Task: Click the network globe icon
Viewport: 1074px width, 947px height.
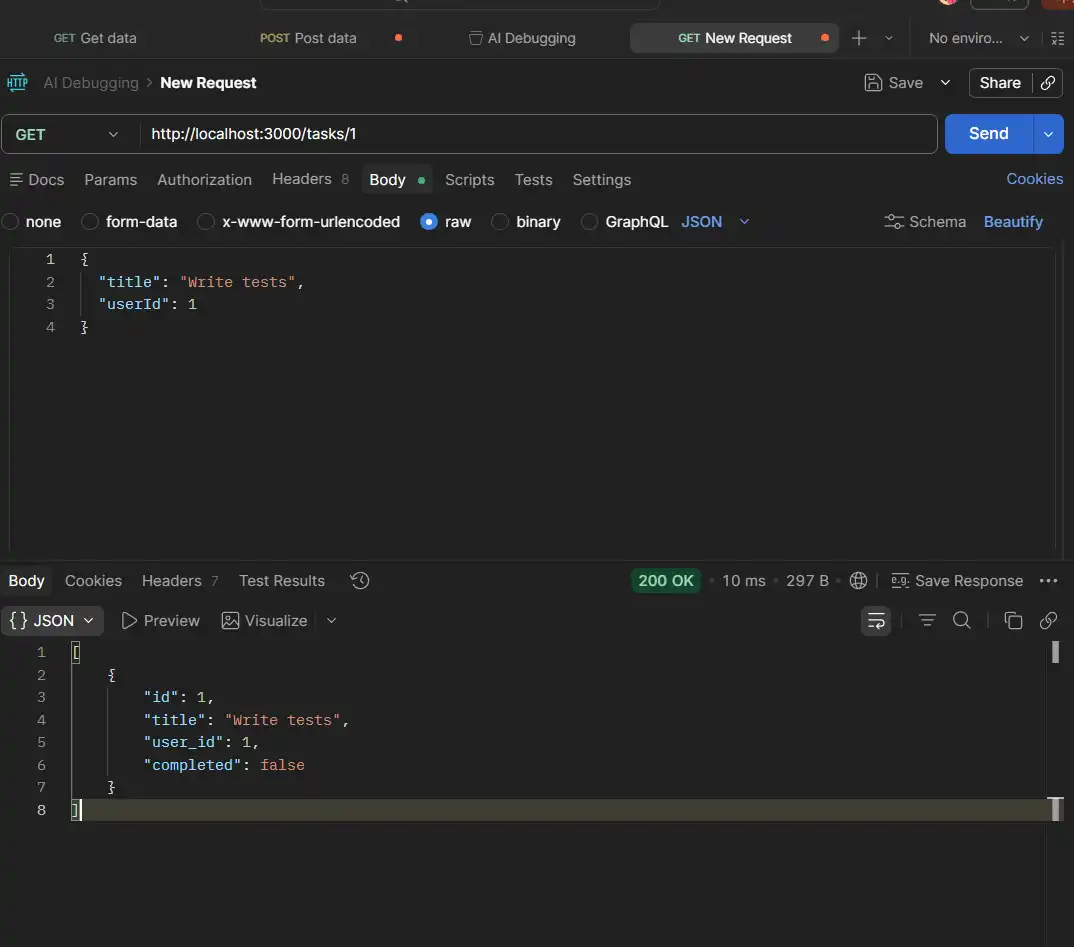Action: coord(858,581)
